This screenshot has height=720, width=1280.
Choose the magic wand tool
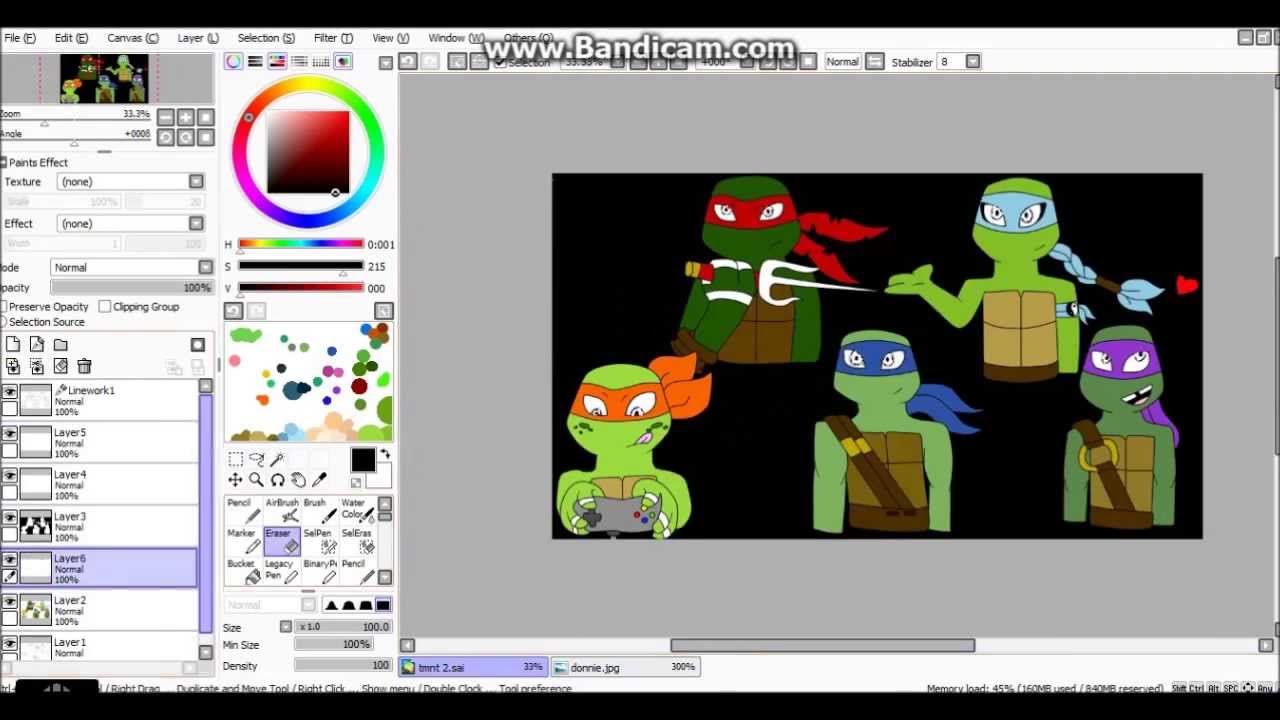[x=277, y=459]
